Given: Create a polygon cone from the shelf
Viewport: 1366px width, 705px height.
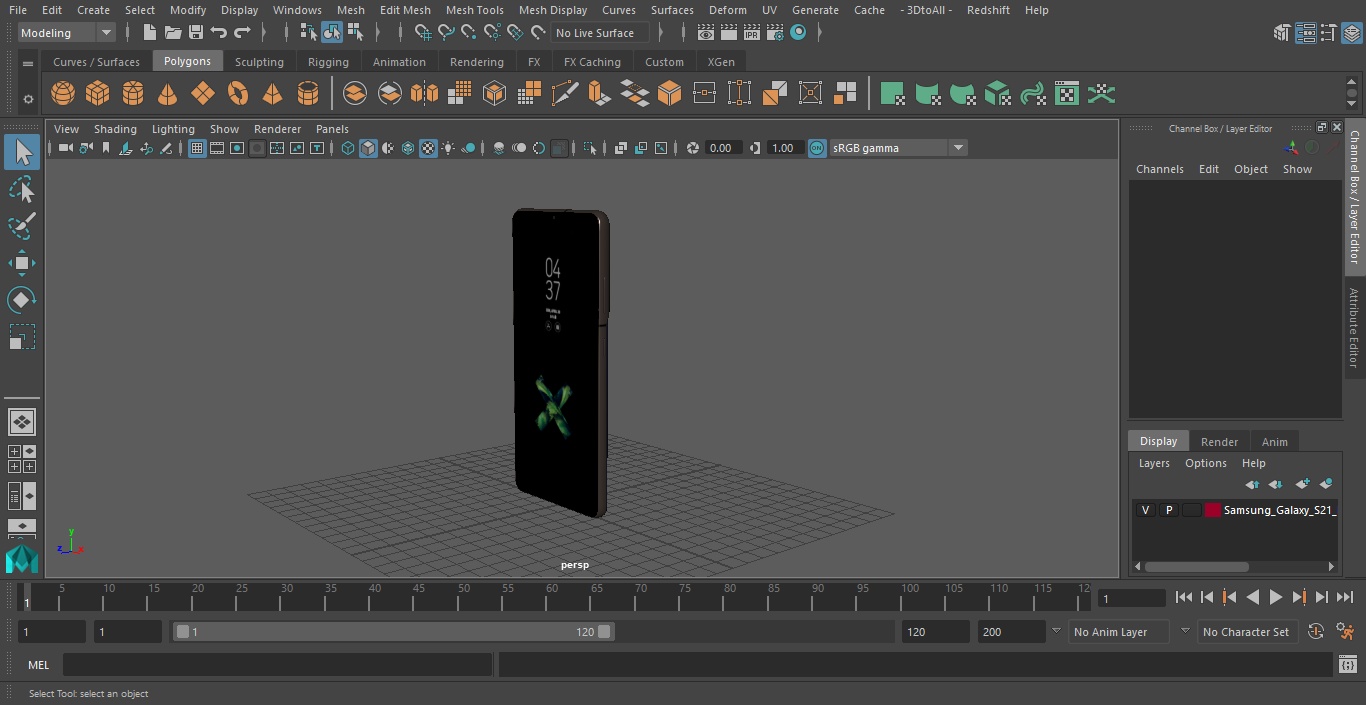Looking at the screenshot, I should (168, 94).
